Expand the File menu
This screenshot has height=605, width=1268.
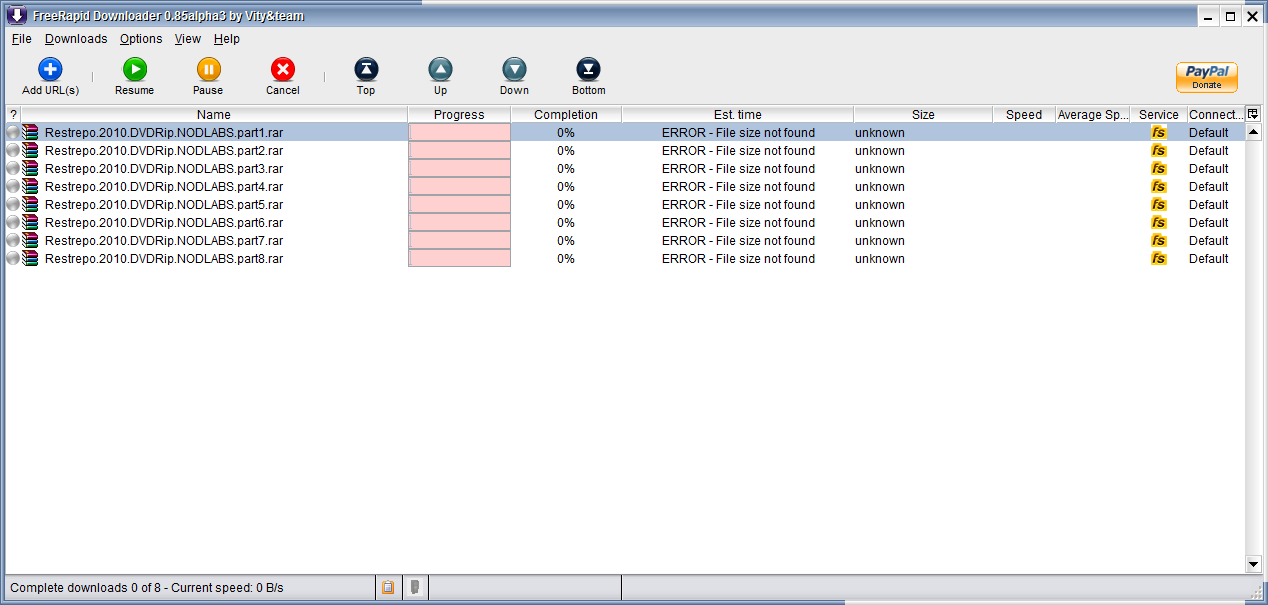point(22,39)
